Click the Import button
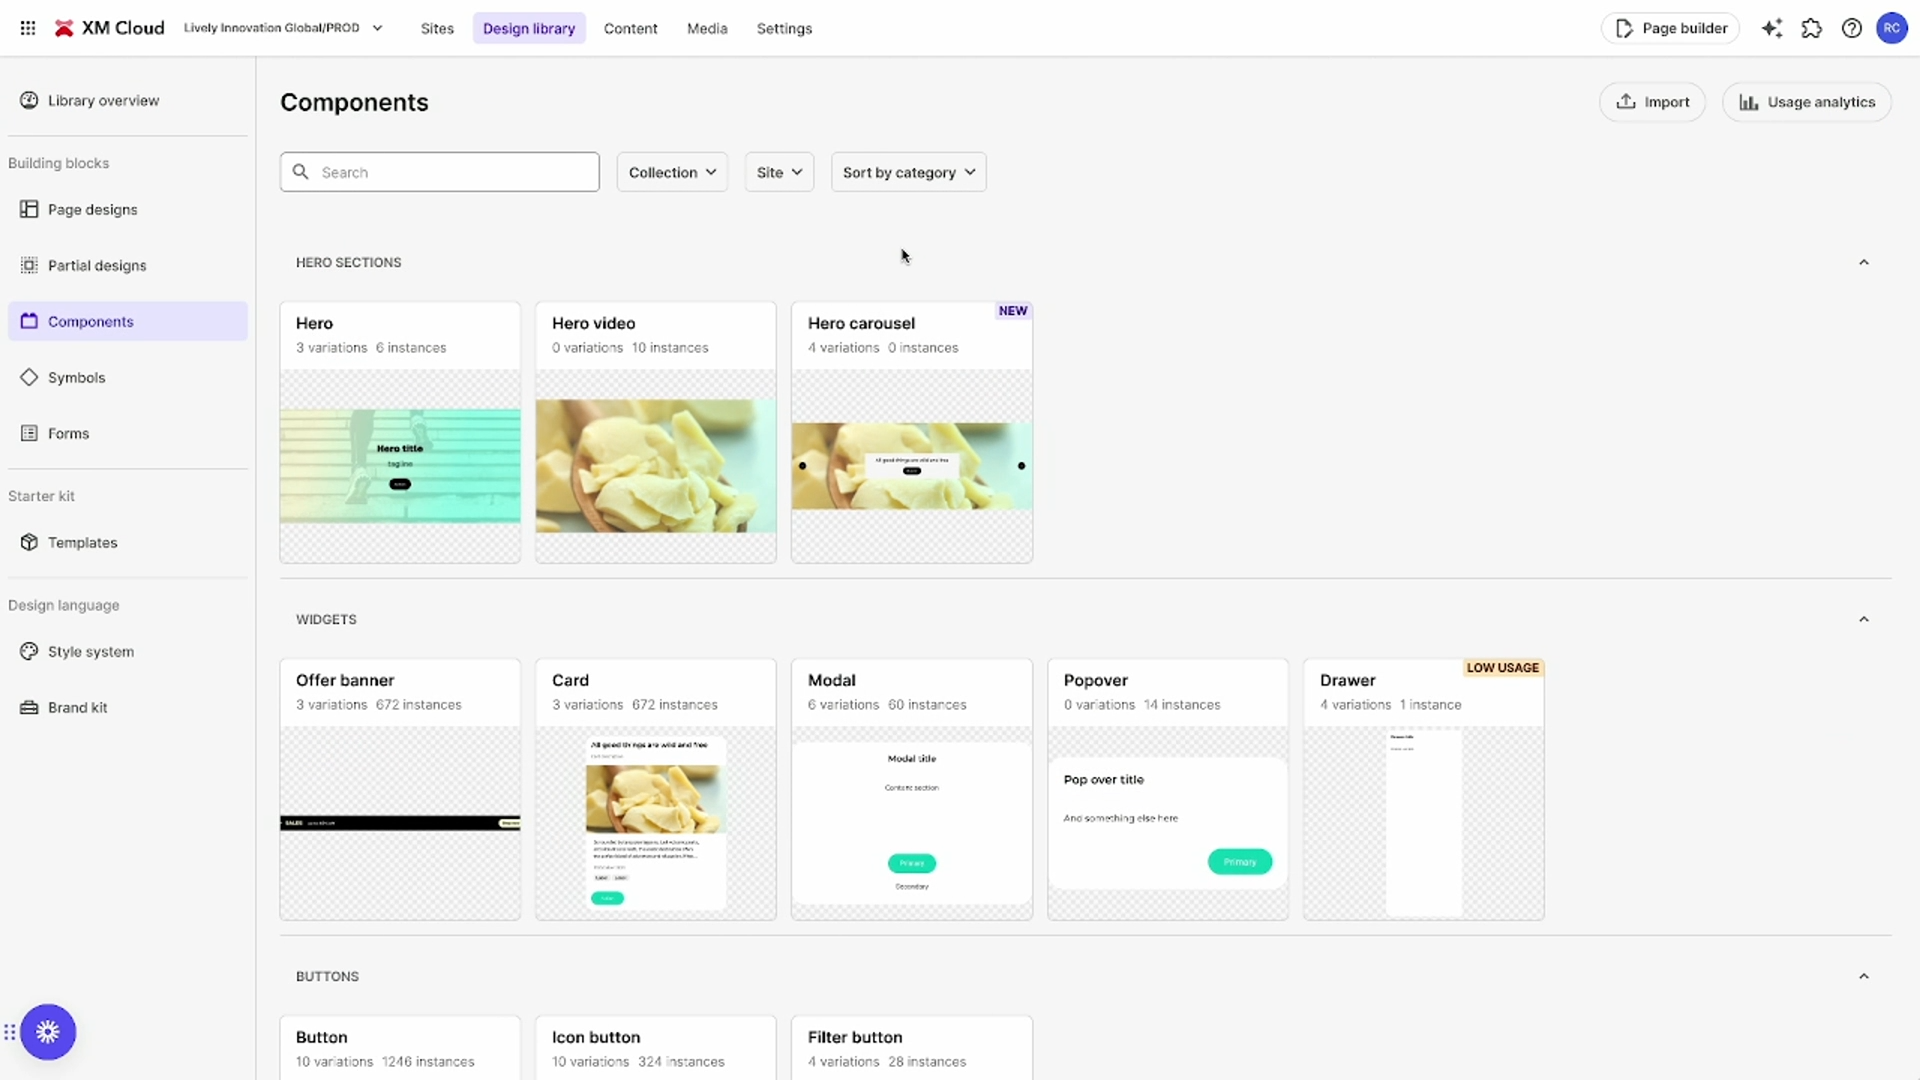Viewport: 1920px width, 1080px height. pos(1652,101)
